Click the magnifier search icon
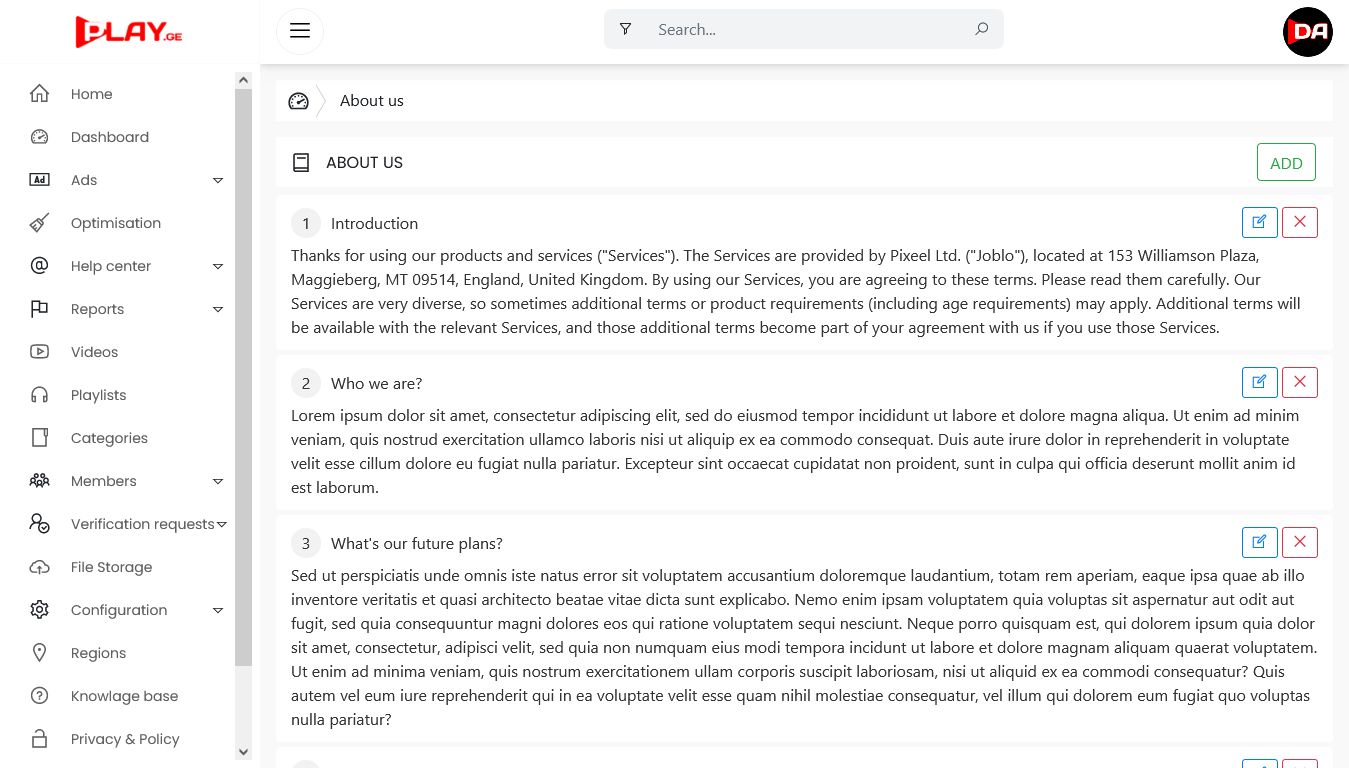Image resolution: width=1349 pixels, height=768 pixels. (982, 29)
